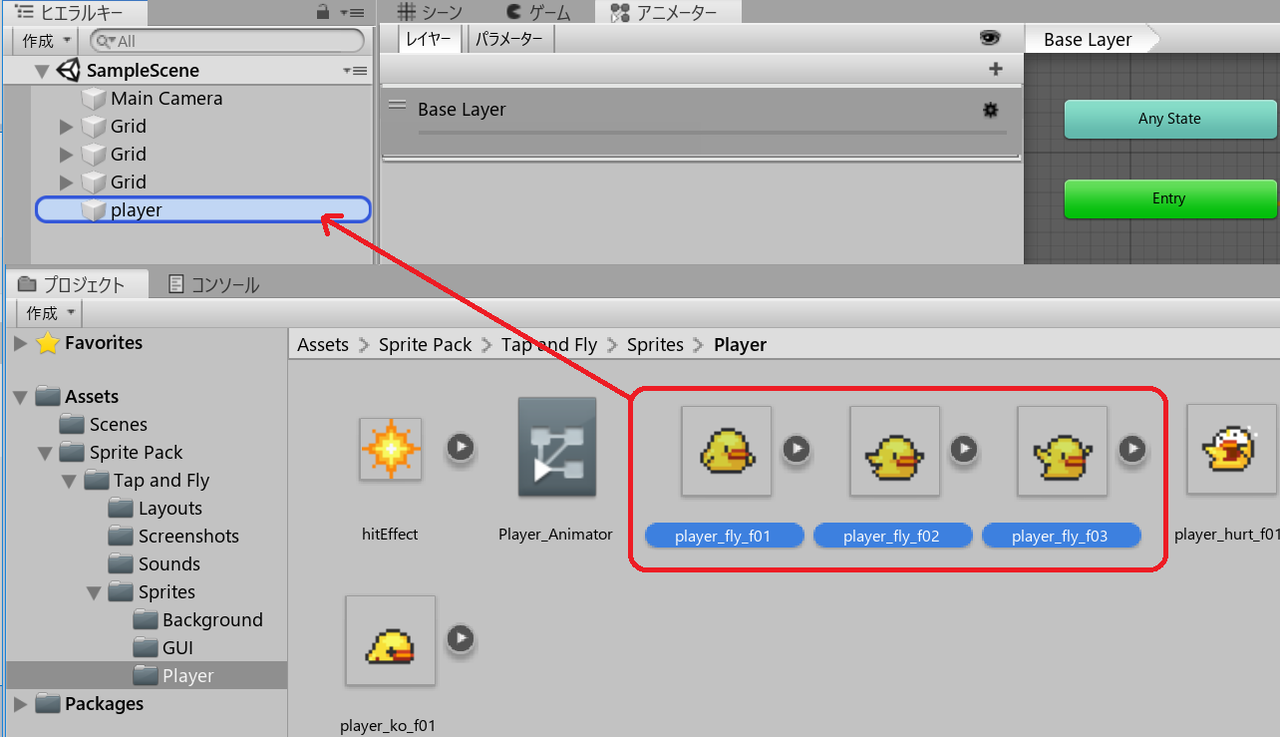Click the Hierarchy search field
1280x737 pixels.
[x=227, y=41]
